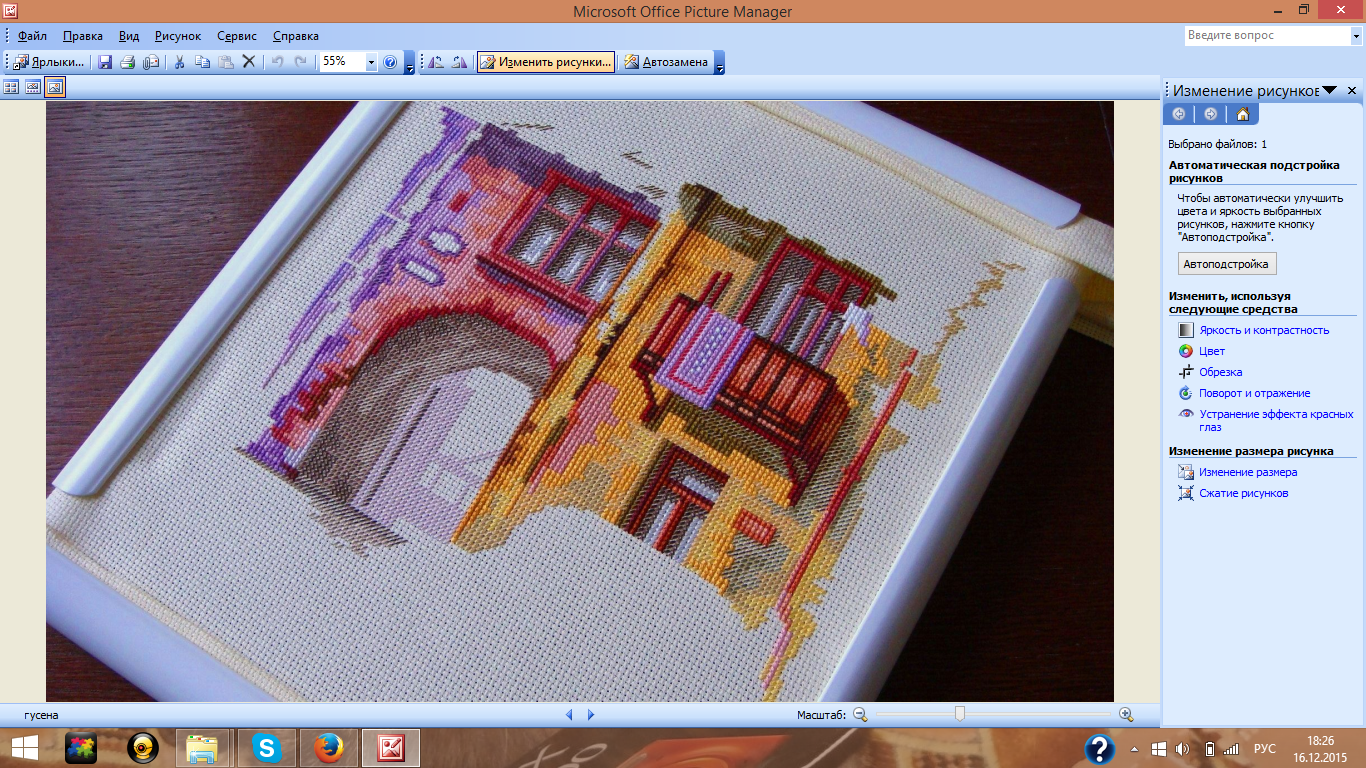Image resolution: width=1366 pixels, height=768 pixels.
Task: Switch to Thumbnail view
Action: tap(11, 87)
